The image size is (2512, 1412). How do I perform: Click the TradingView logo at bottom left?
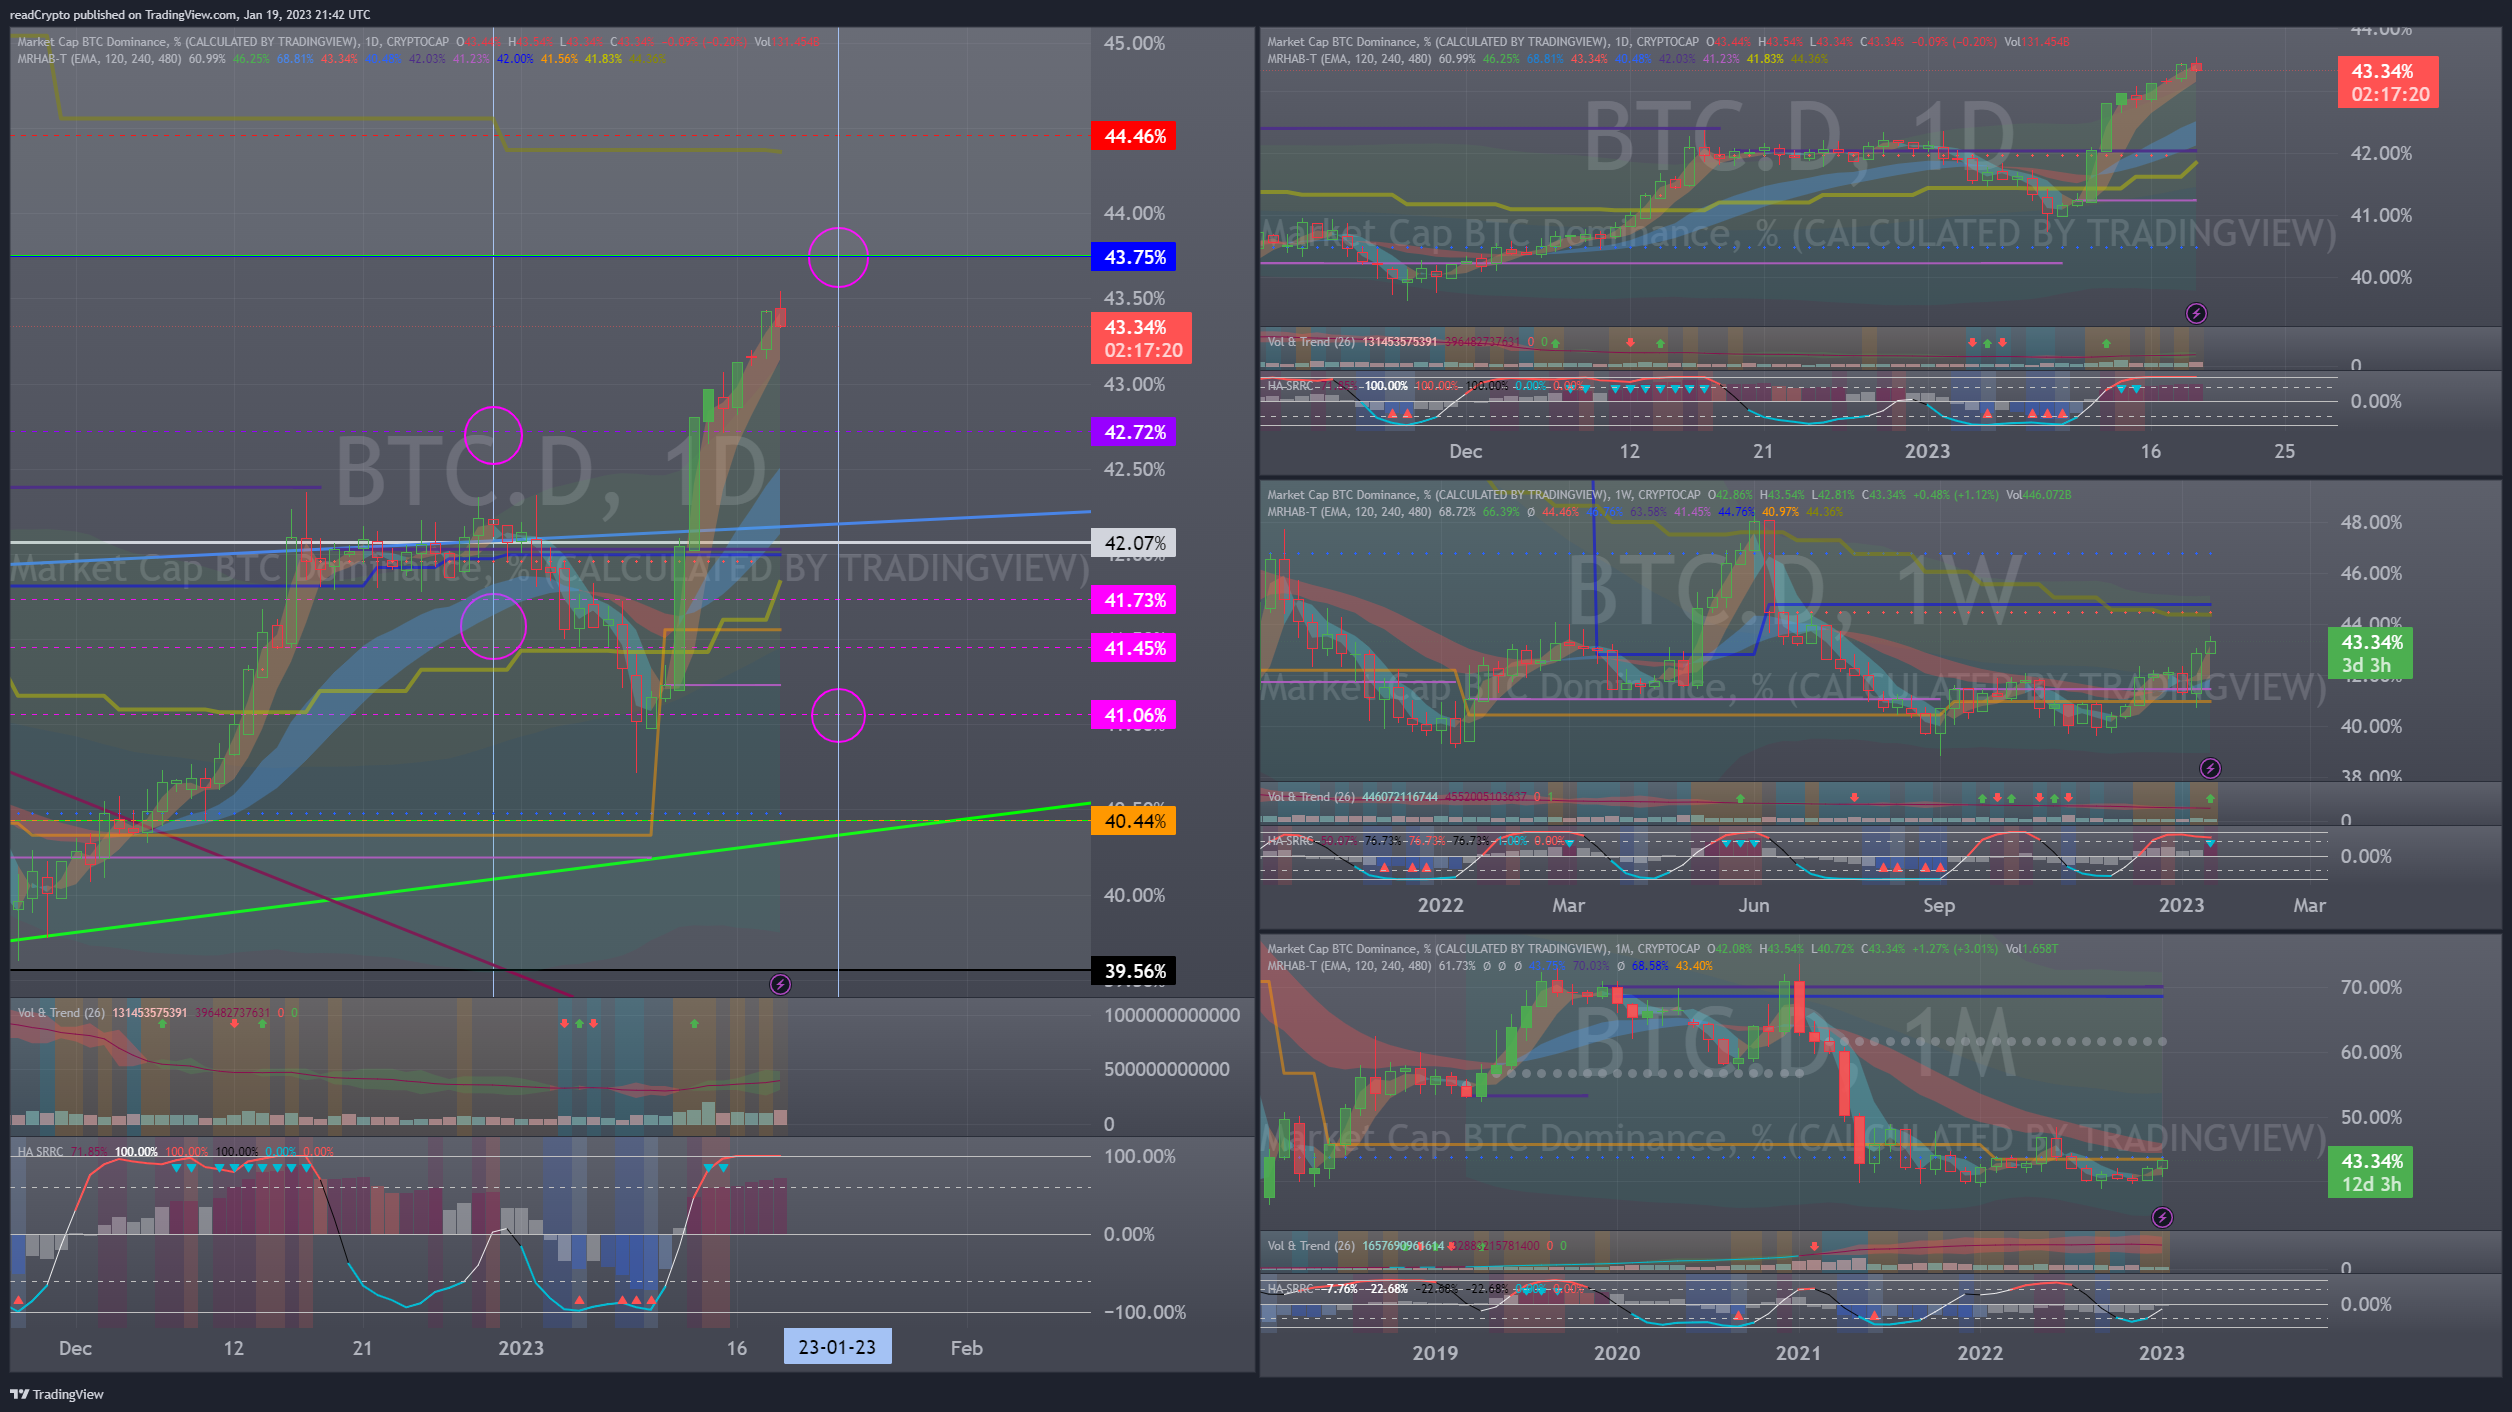point(57,1394)
